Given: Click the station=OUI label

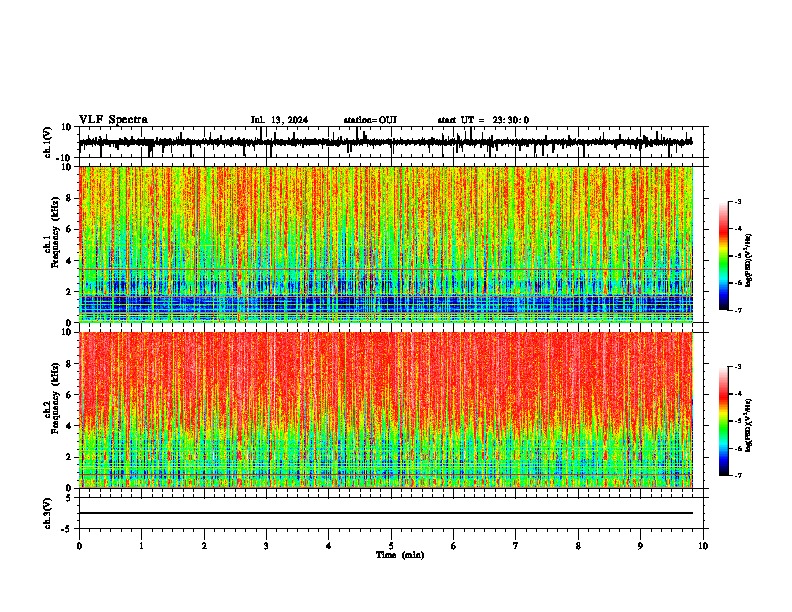Looking at the screenshot, I should click(x=370, y=120).
